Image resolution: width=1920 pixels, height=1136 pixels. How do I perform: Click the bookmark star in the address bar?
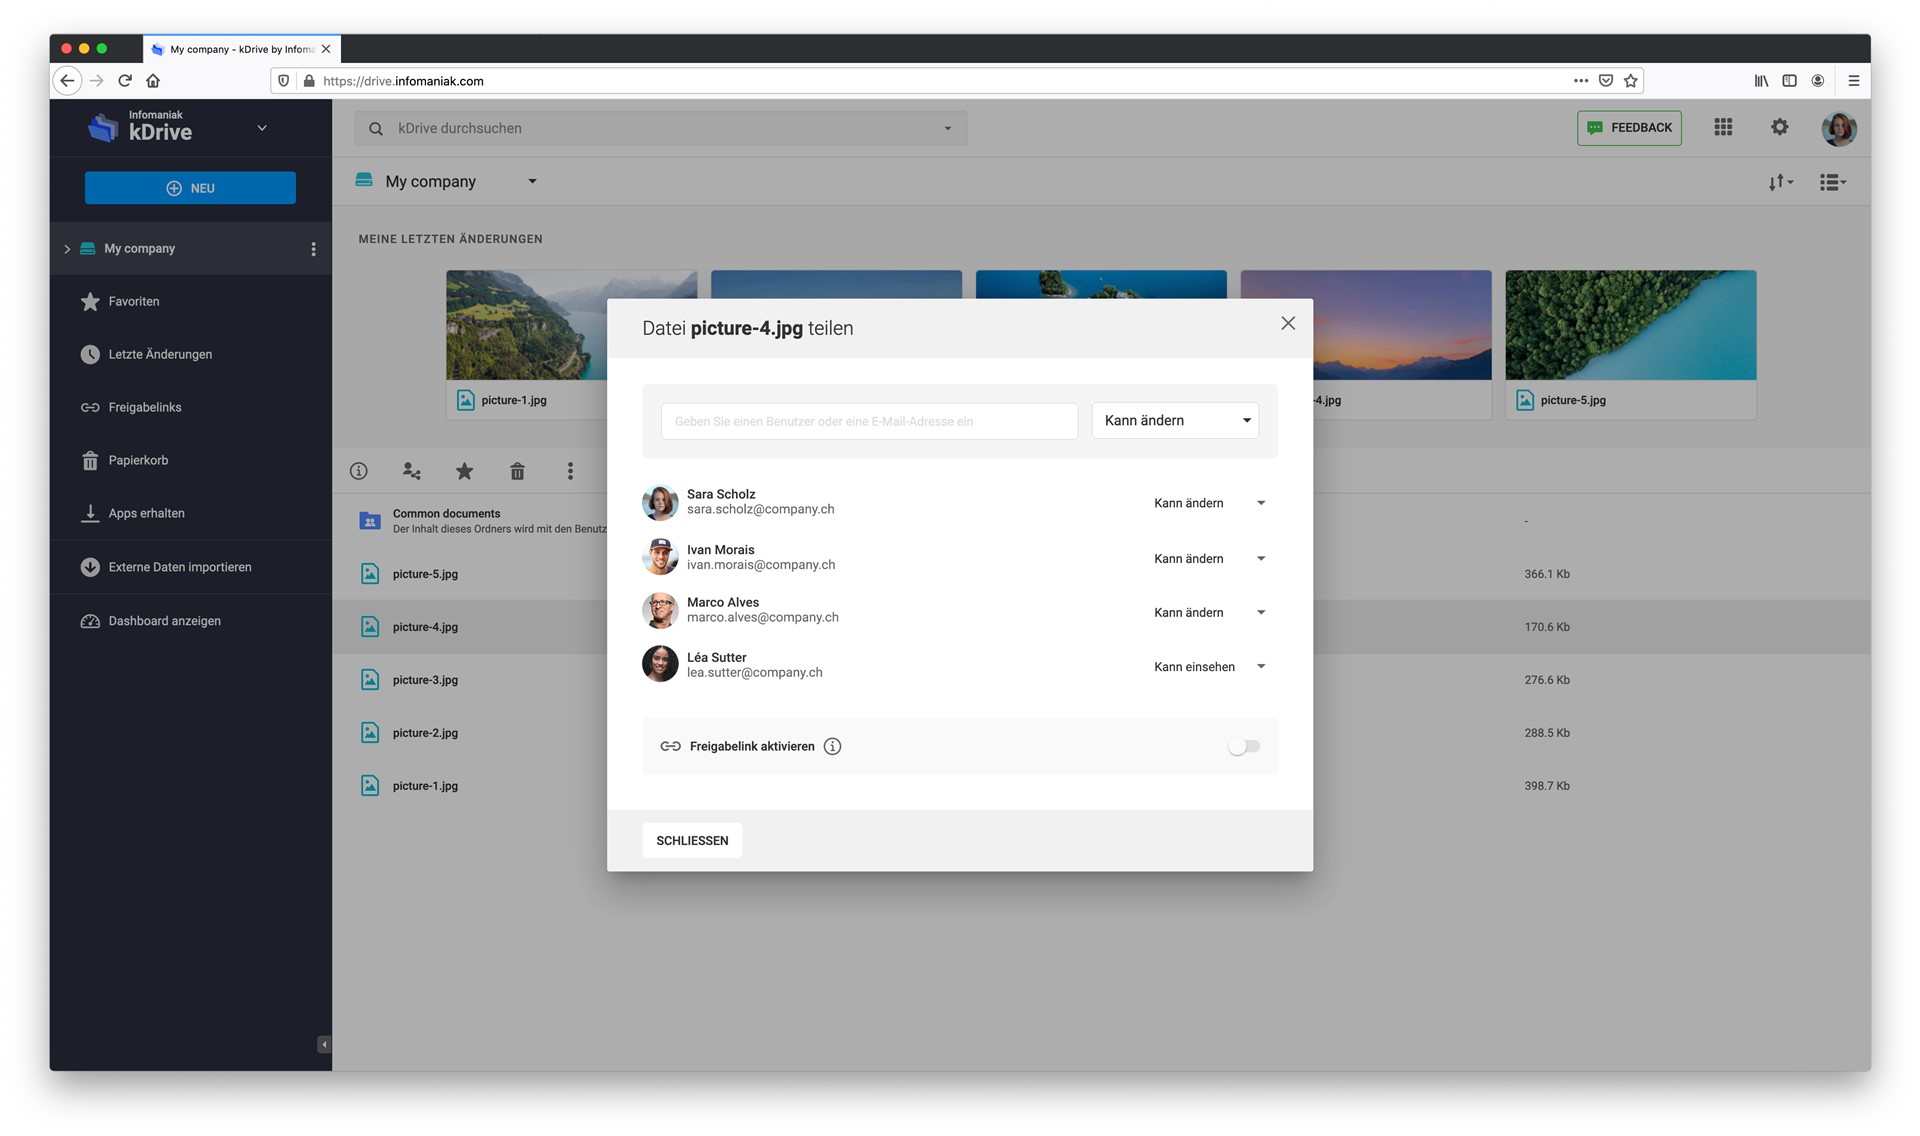click(1631, 81)
